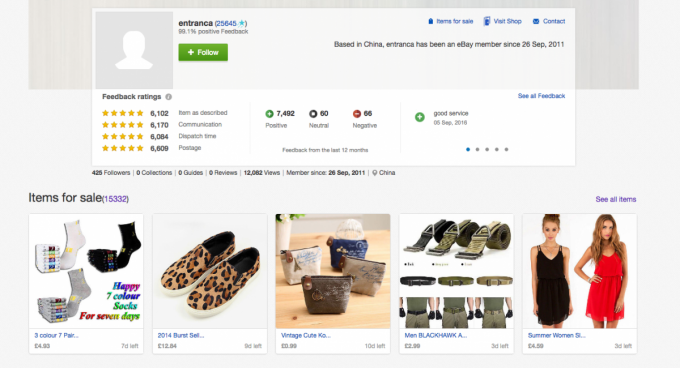Click the 'good service' feedback comment

pos(451,113)
